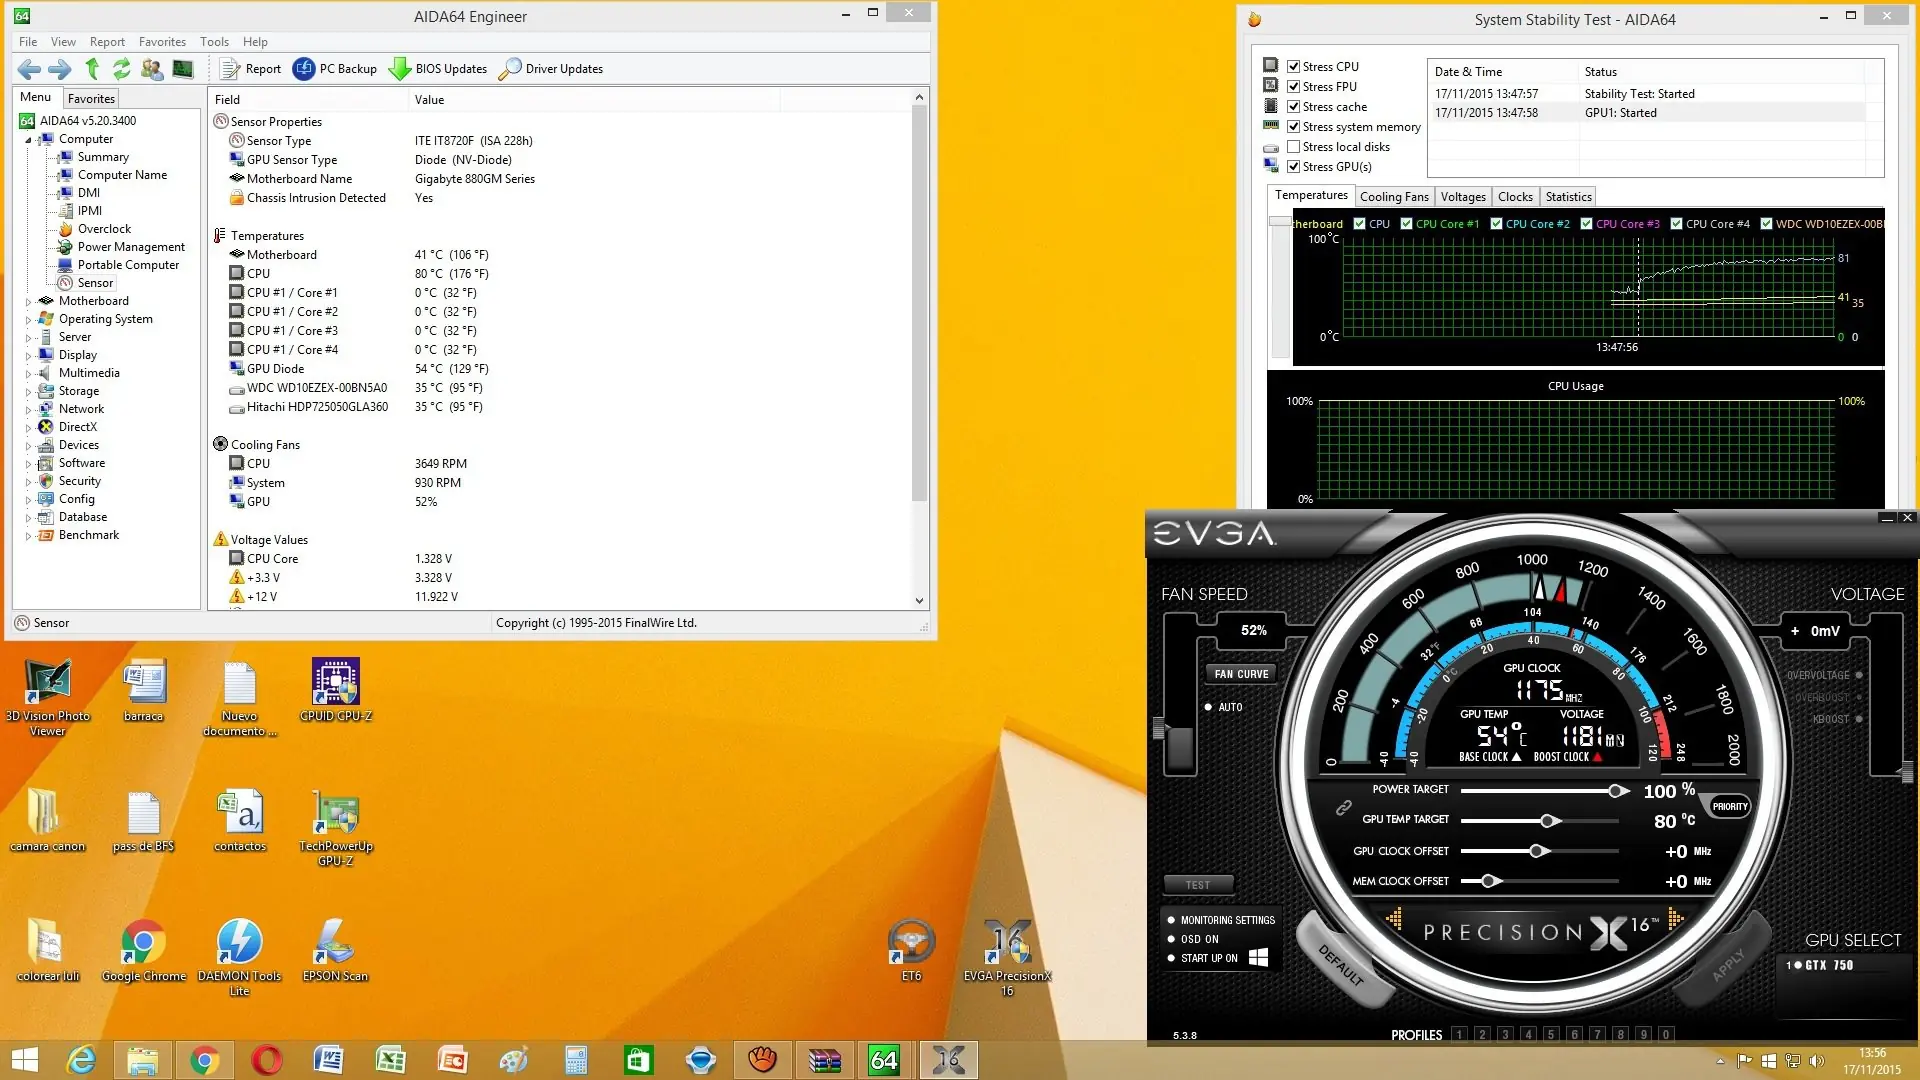1920x1080 pixels.
Task: Expand the Display tree node
Action: click(28, 356)
